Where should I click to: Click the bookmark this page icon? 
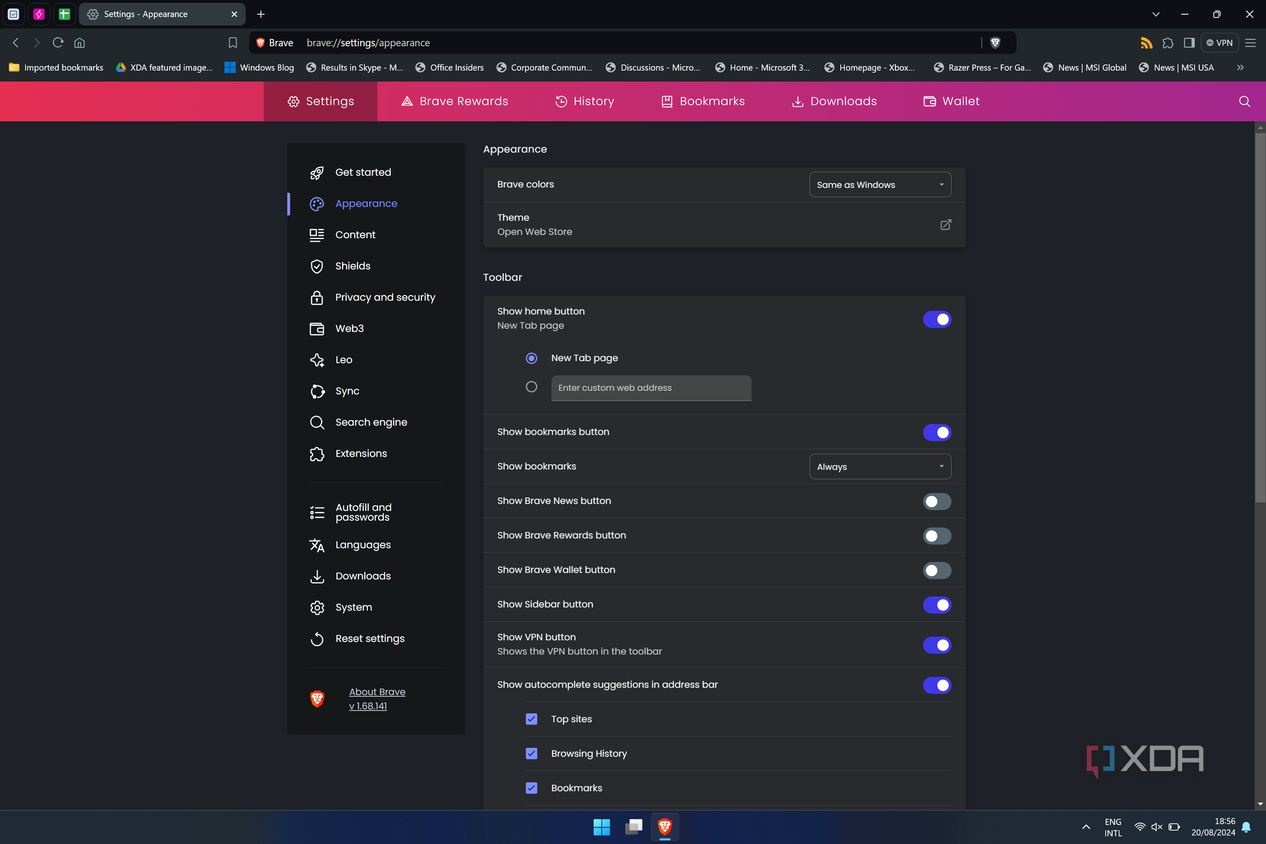(x=233, y=43)
